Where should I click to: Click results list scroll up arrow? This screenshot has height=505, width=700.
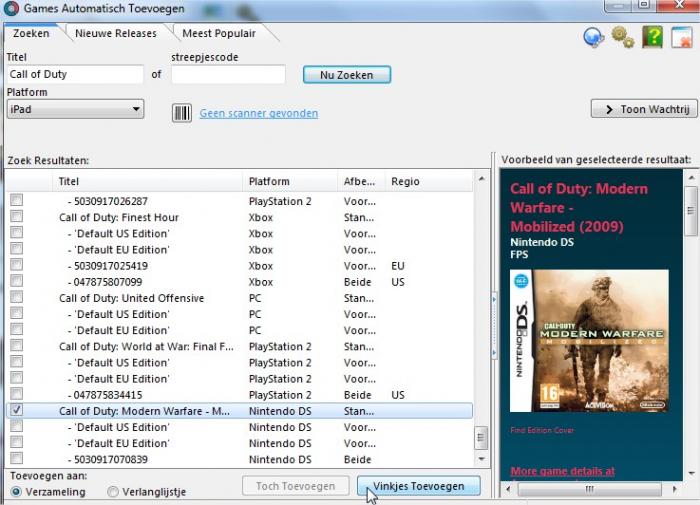click(x=482, y=179)
